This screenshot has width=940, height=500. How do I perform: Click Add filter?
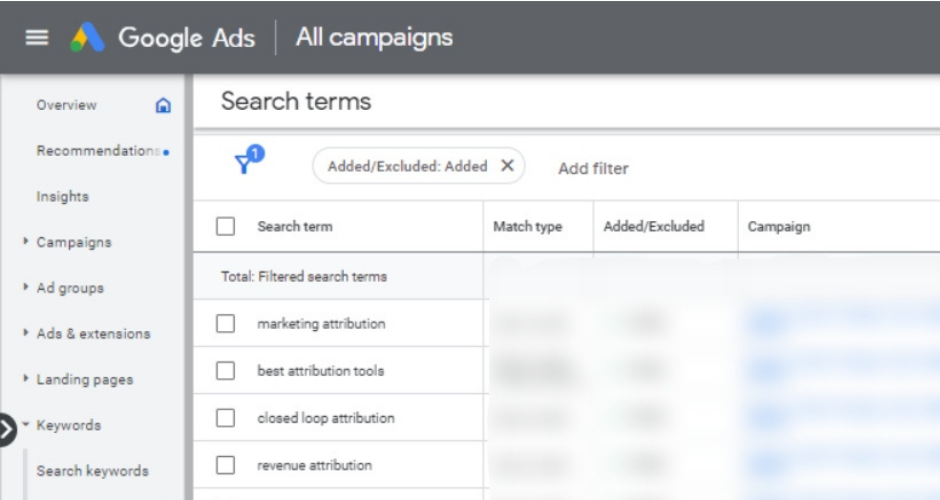coord(593,168)
